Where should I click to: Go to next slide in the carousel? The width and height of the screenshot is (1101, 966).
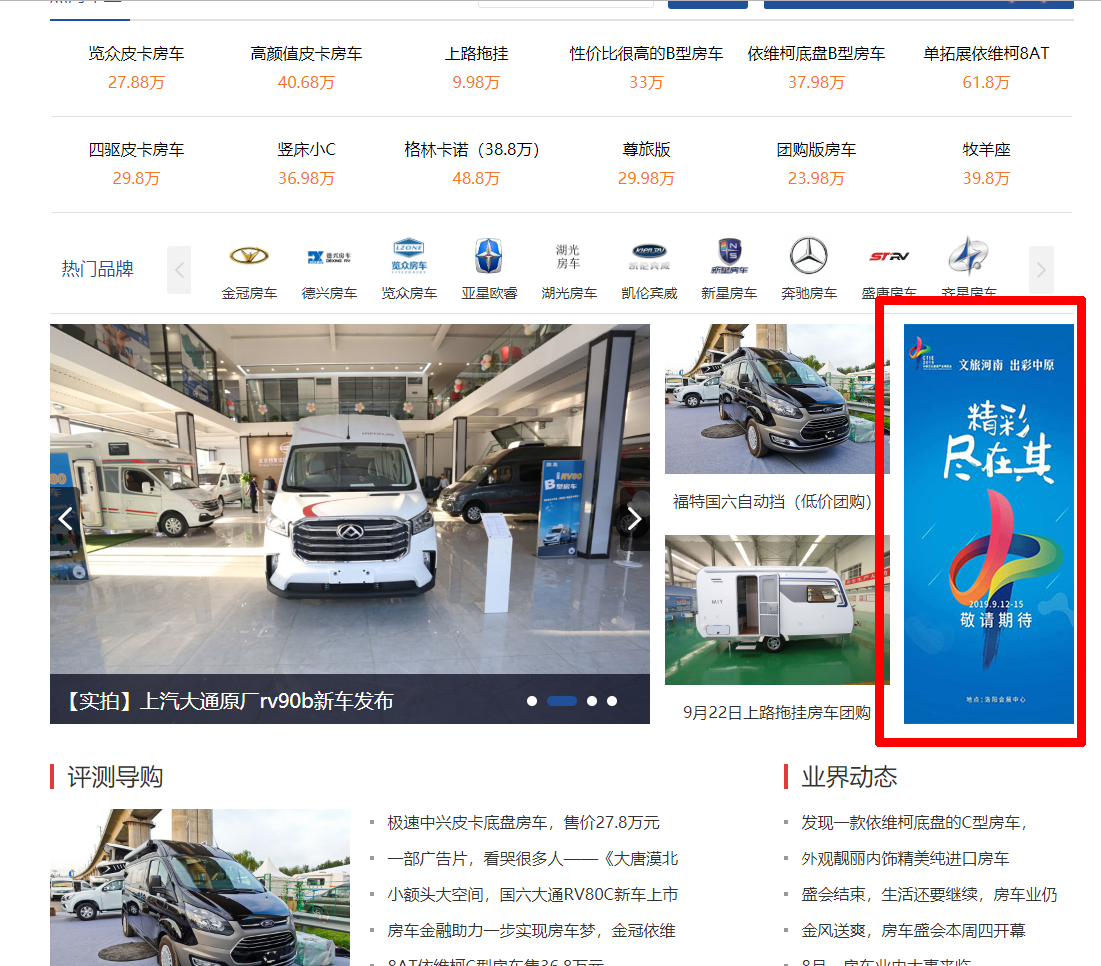[633, 518]
